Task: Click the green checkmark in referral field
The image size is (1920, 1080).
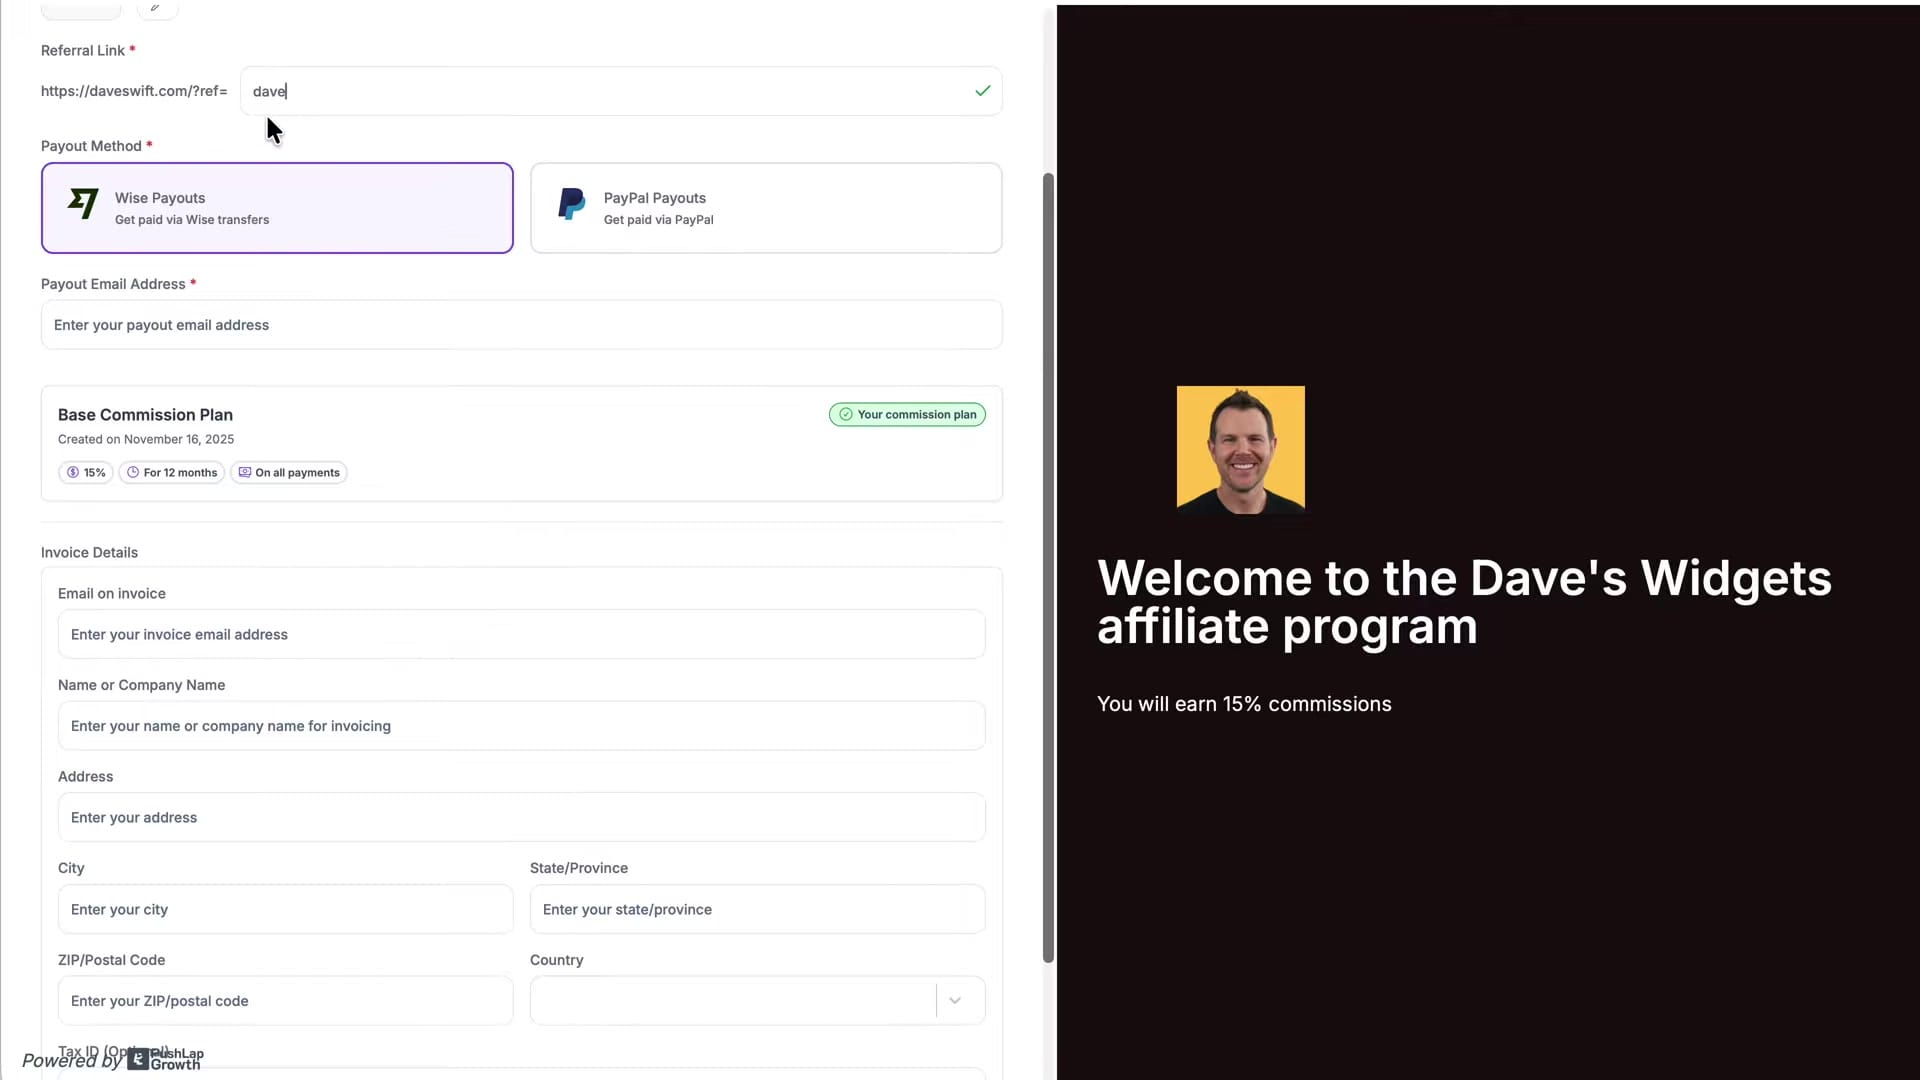Action: [982, 91]
